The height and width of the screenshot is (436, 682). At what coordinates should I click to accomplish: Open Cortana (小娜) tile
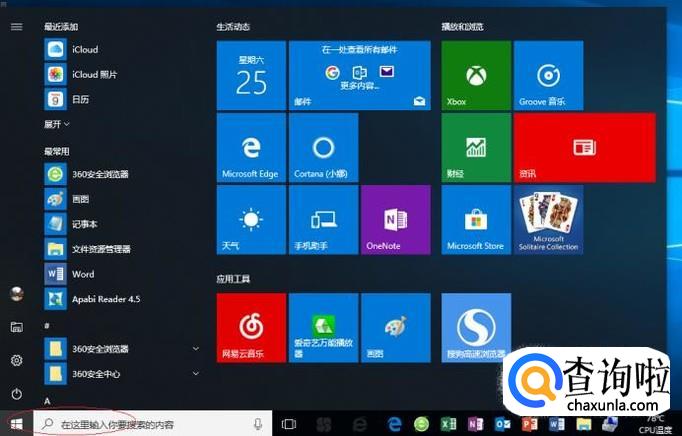click(323, 148)
